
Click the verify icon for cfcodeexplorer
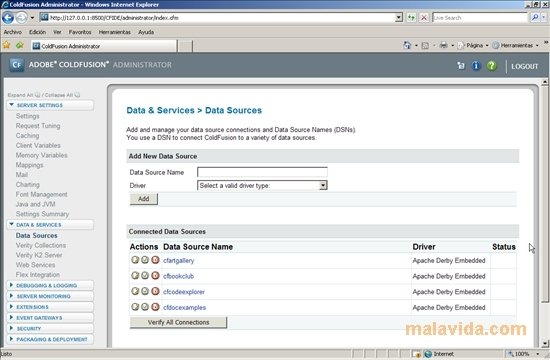(x=145, y=291)
